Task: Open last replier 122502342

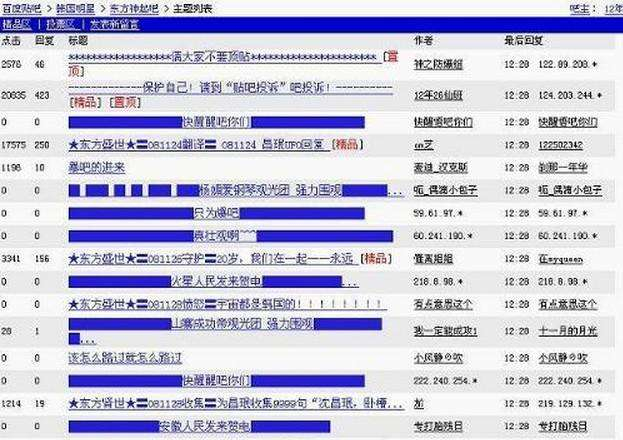Action: pyautogui.click(x=561, y=145)
